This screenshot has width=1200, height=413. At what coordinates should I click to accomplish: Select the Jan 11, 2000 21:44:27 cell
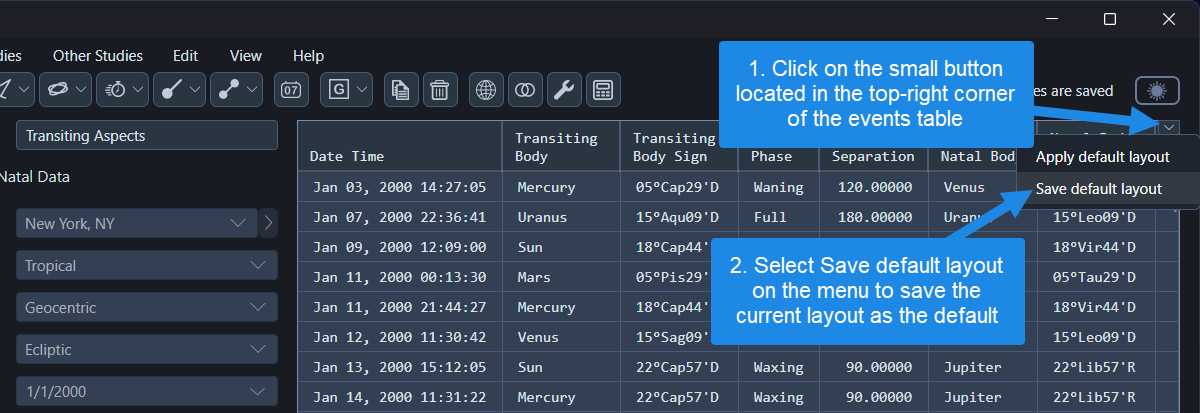[400, 307]
